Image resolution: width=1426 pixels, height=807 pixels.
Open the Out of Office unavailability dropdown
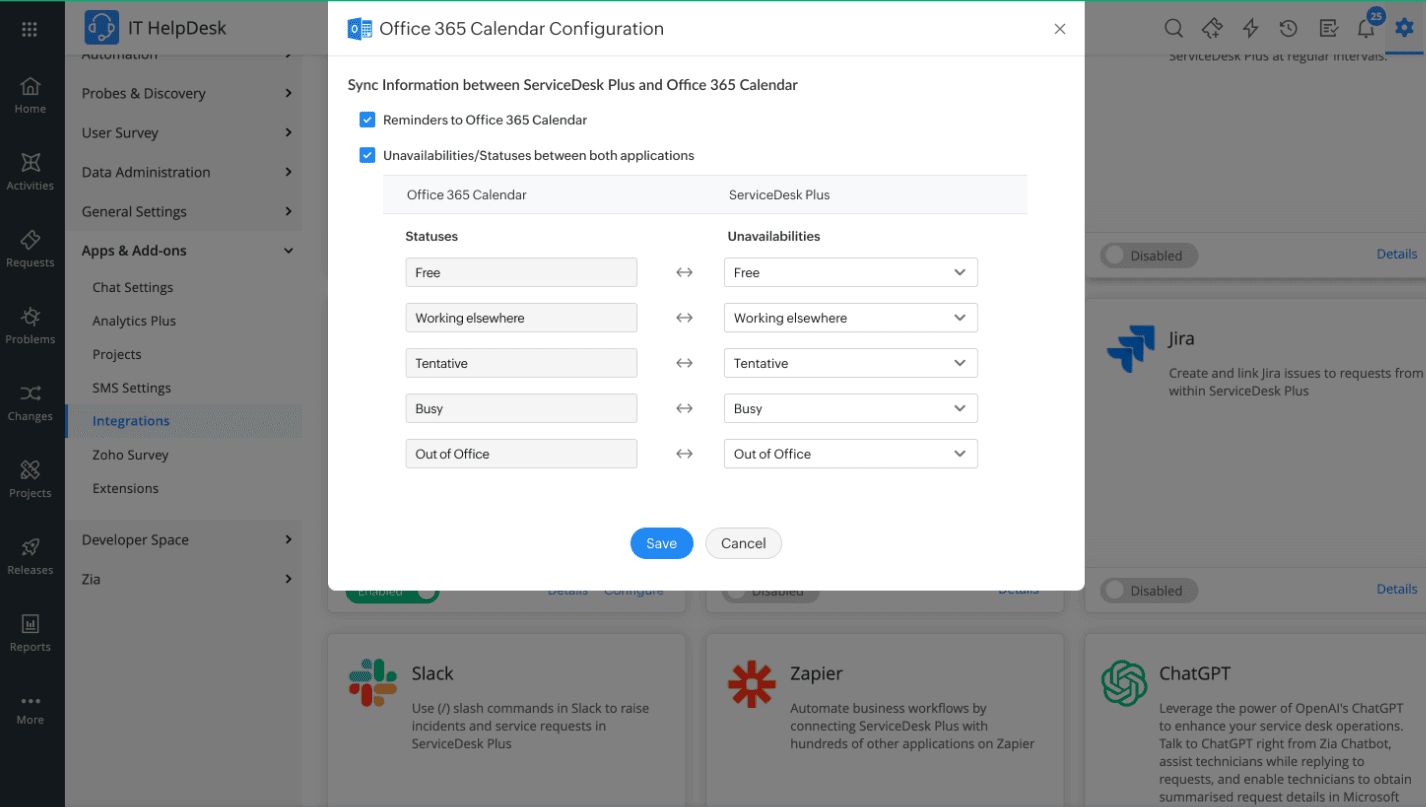pos(850,454)
